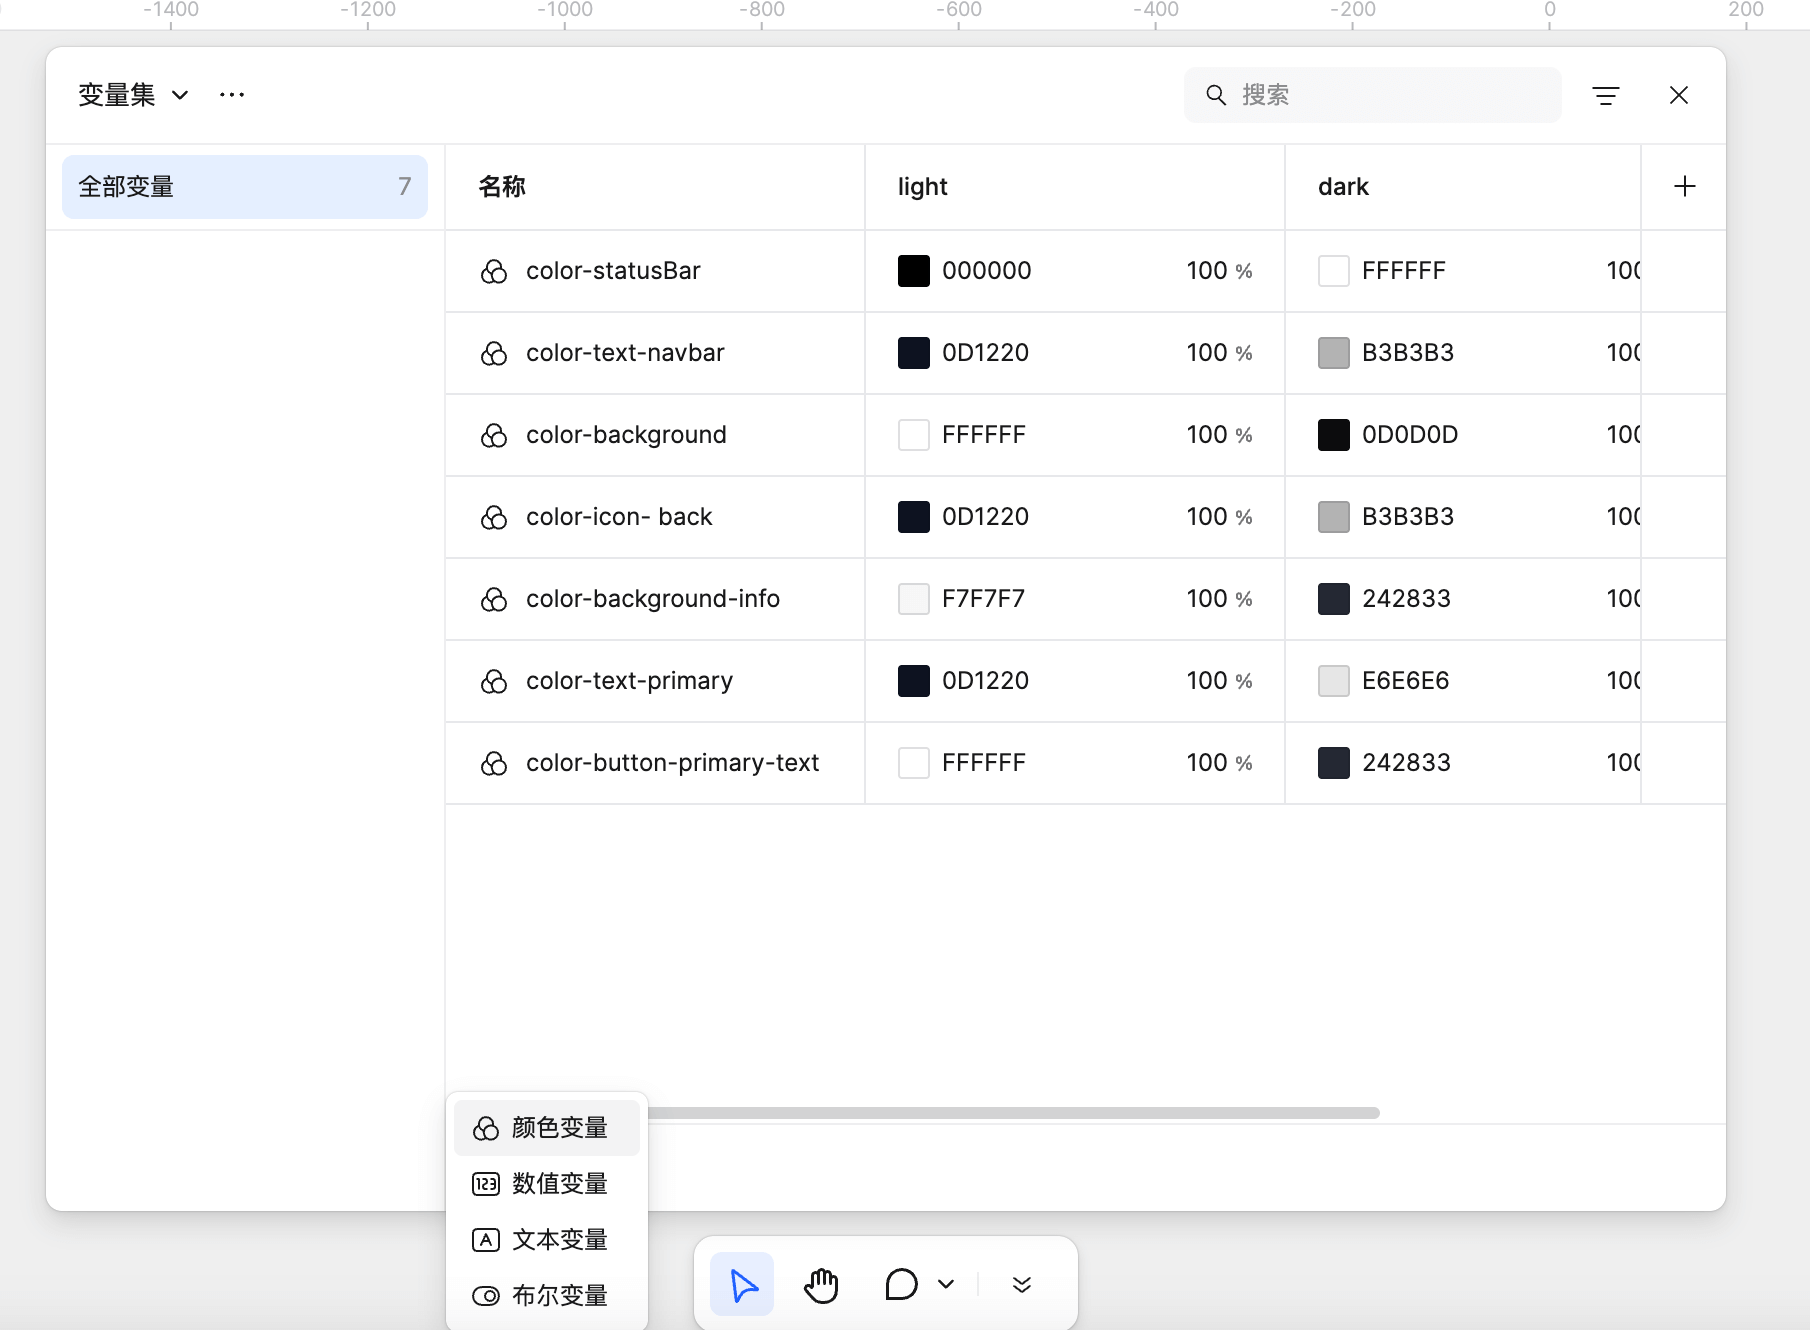Collapse the toolbar with the double chevron
This screenshot has height=1330, width=1810.
pos(1021,1284)
